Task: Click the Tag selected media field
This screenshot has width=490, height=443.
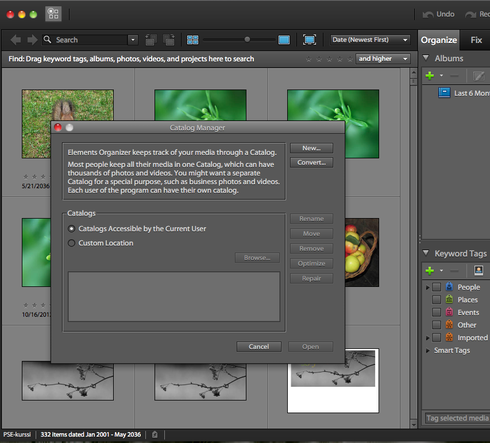Action: [457, 418]
